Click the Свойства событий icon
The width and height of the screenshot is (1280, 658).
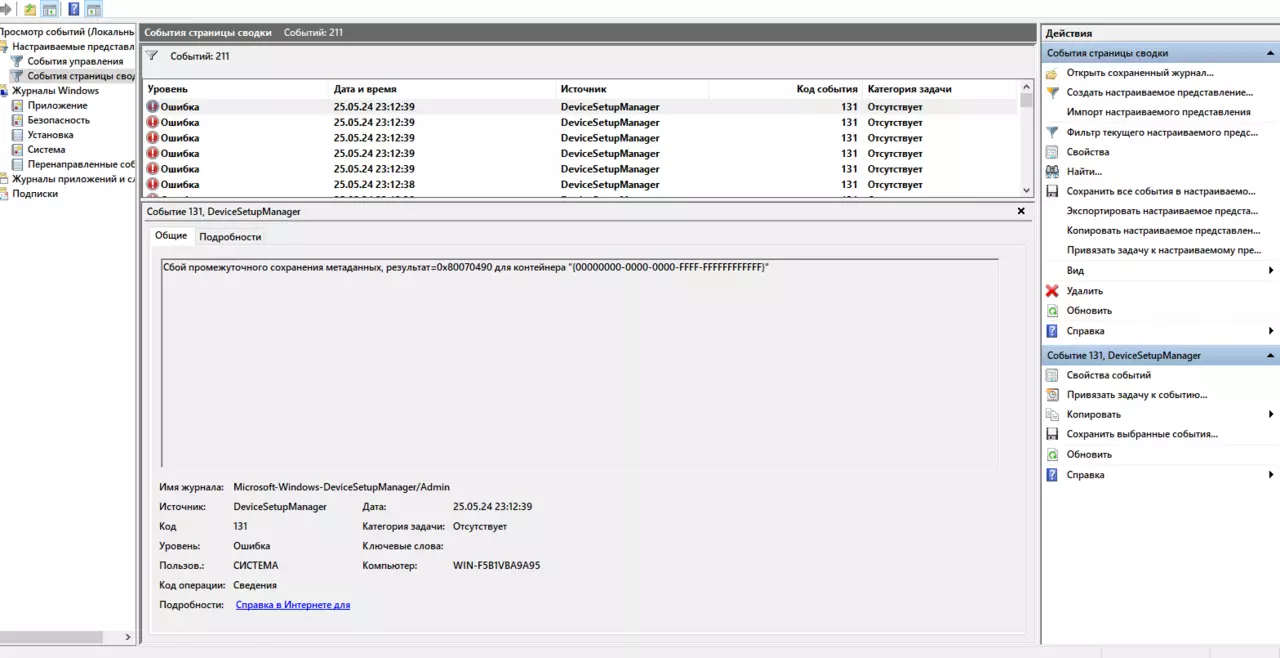pyautogui.click(x=1052, y=375)
